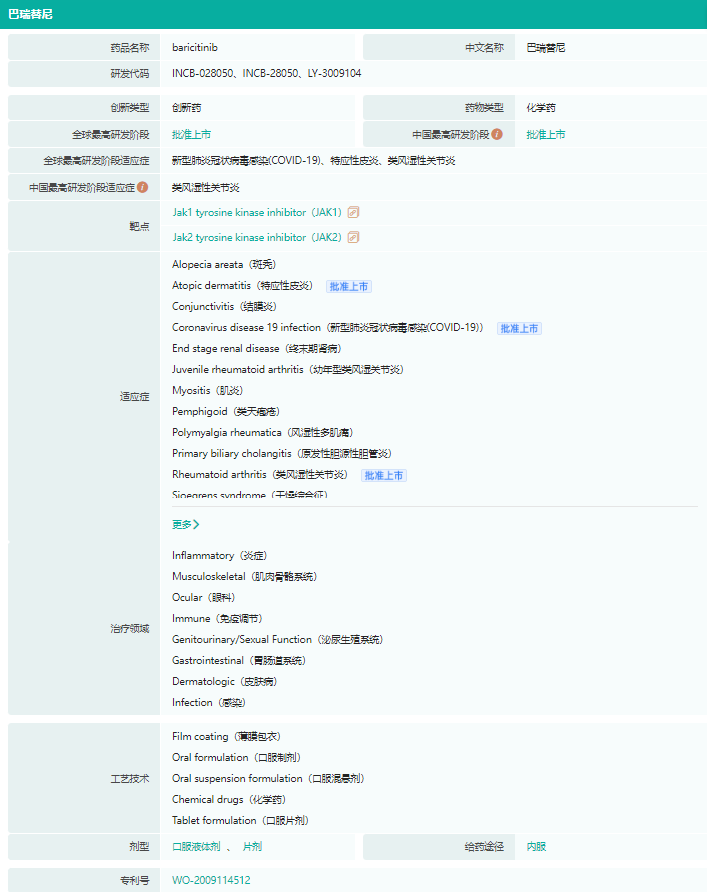707x892 pixels.
Task: Click info icon next to 中国最高研发阶段
Action: pos(497,134)
